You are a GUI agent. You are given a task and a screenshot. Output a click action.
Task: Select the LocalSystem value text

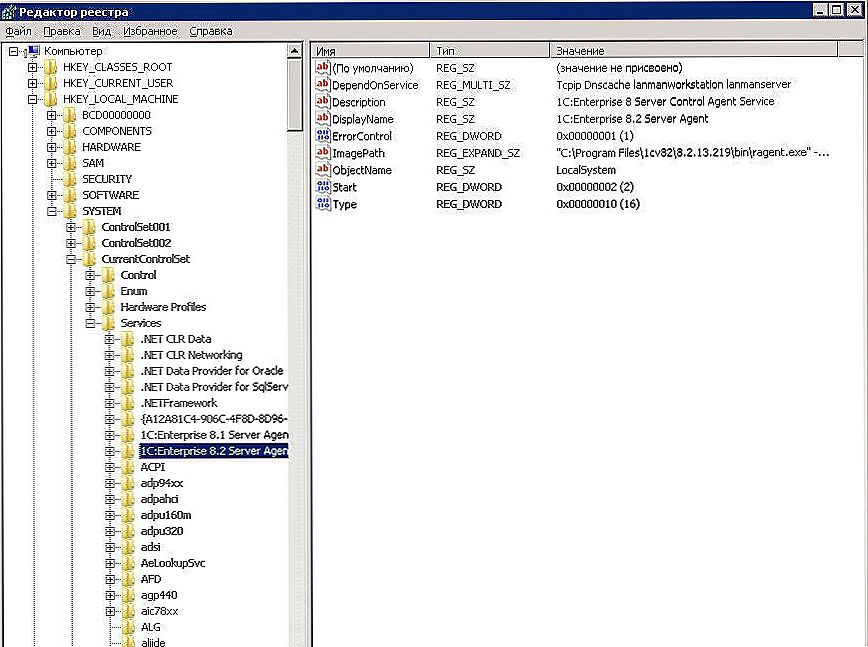point(586,170)
